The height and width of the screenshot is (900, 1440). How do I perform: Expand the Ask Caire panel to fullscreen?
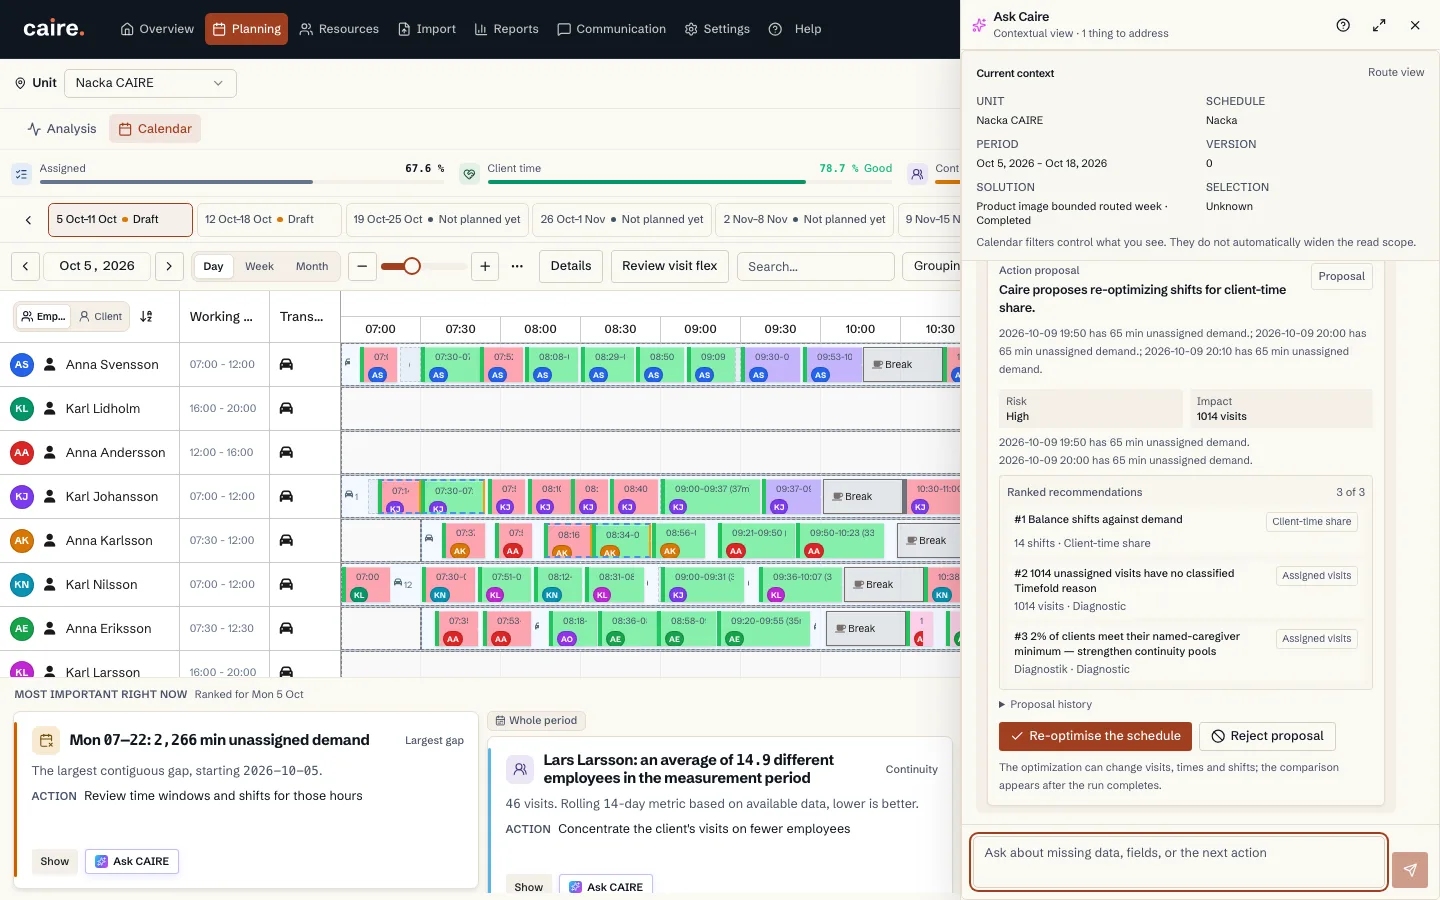click(x=1379, y=25)
